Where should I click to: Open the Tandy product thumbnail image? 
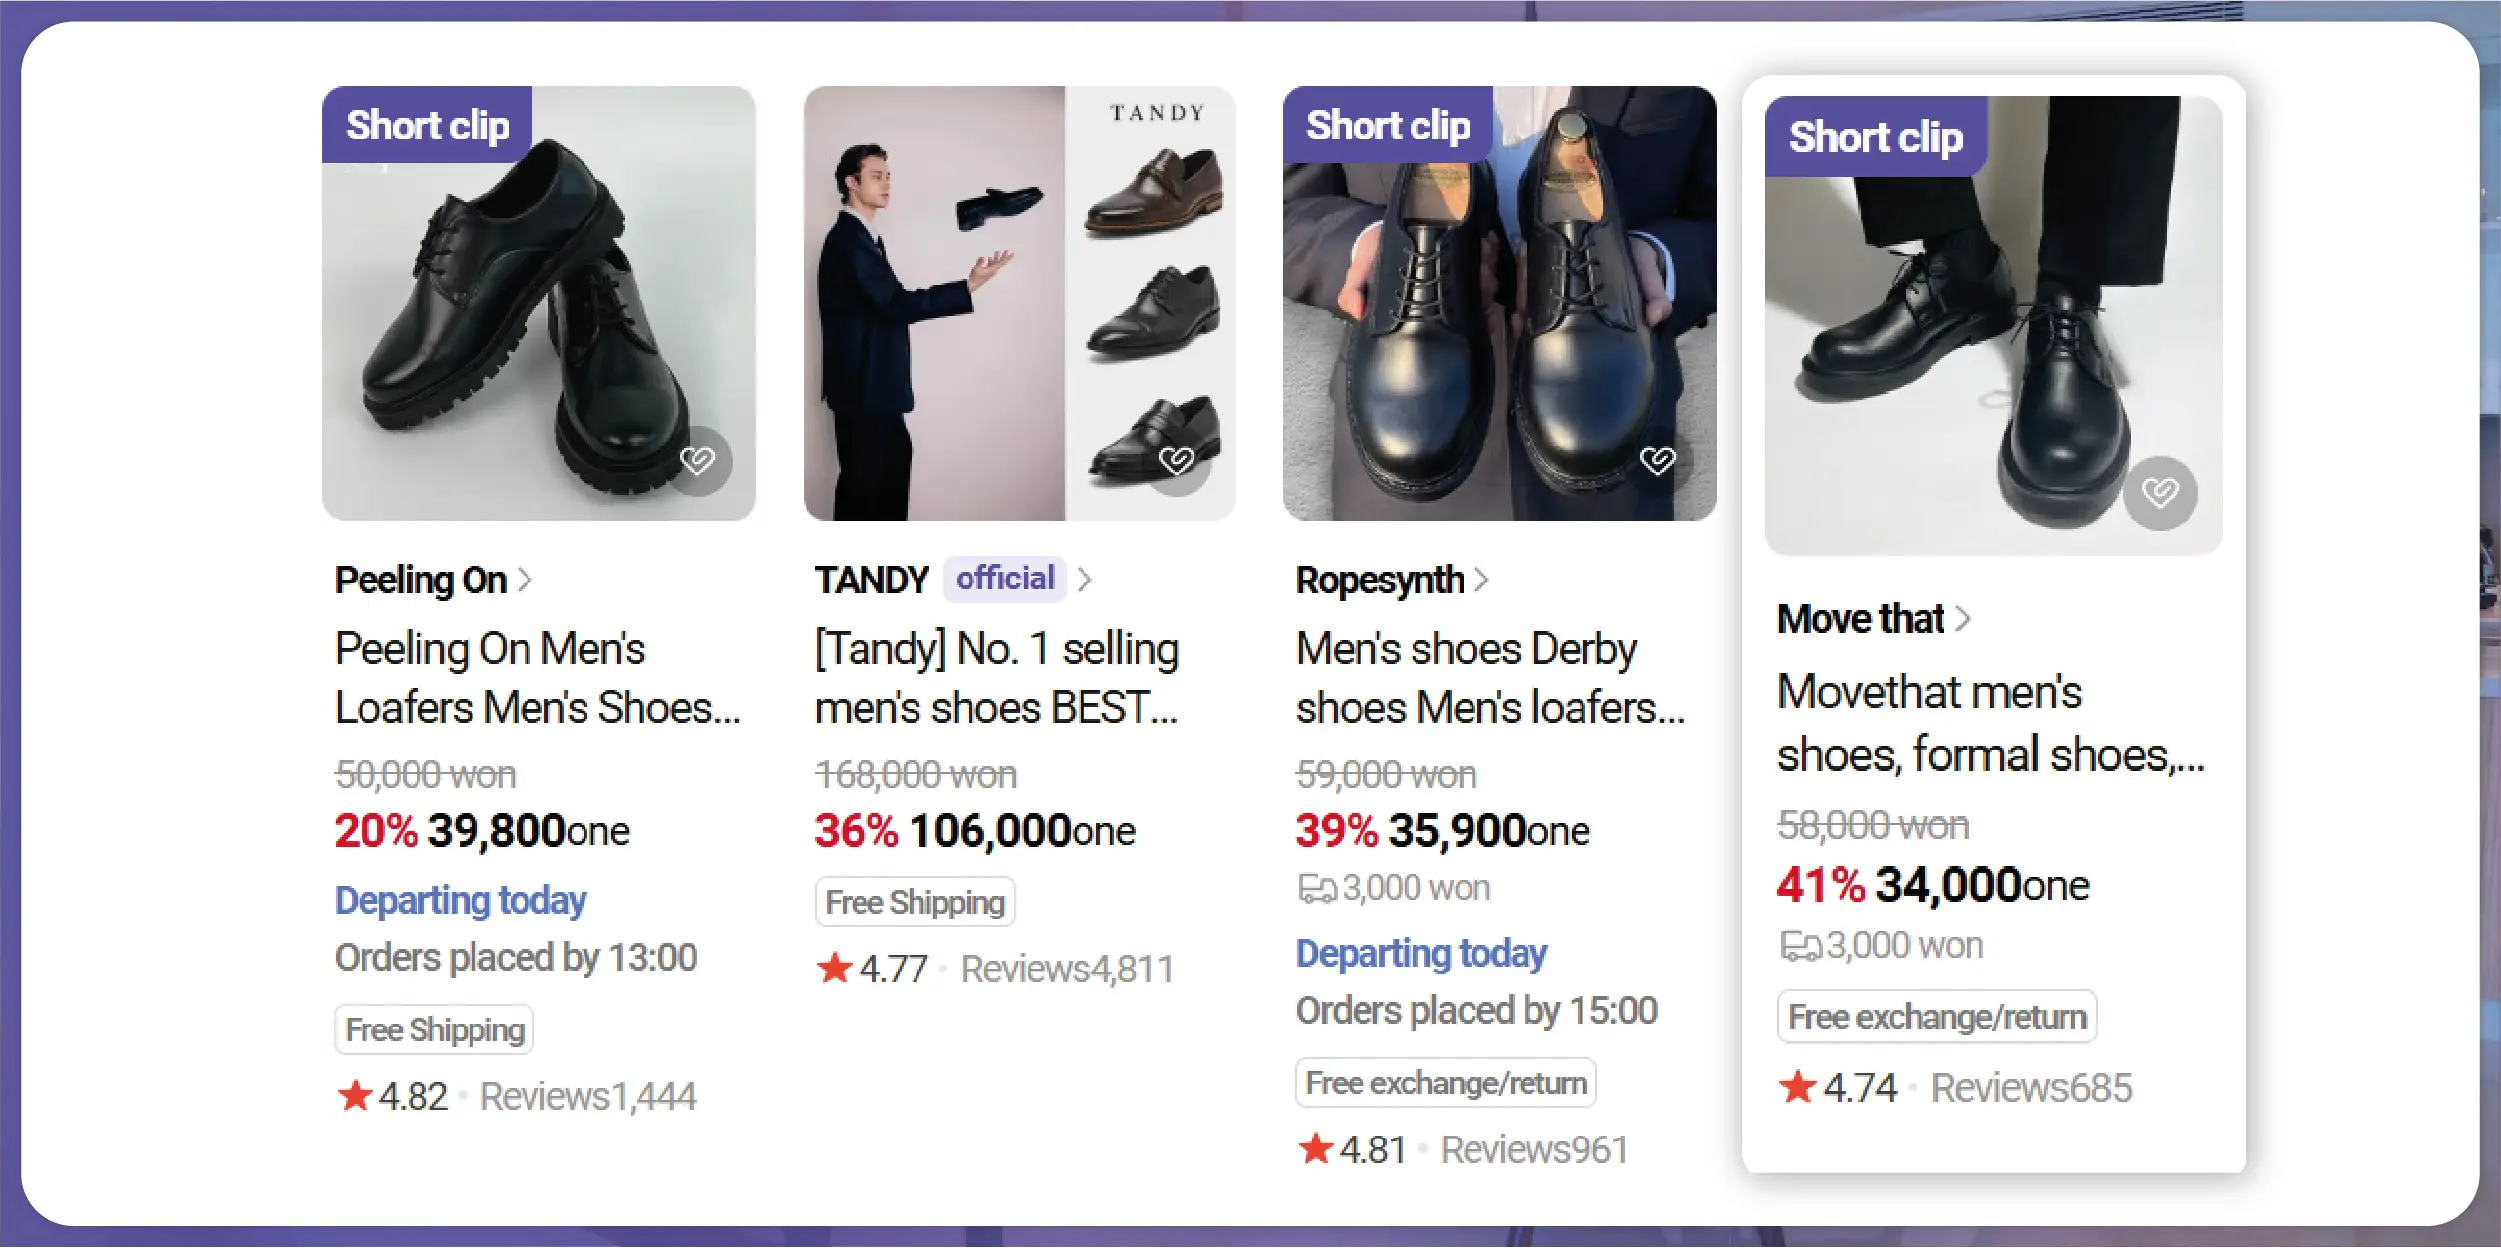coord(1019,303)
